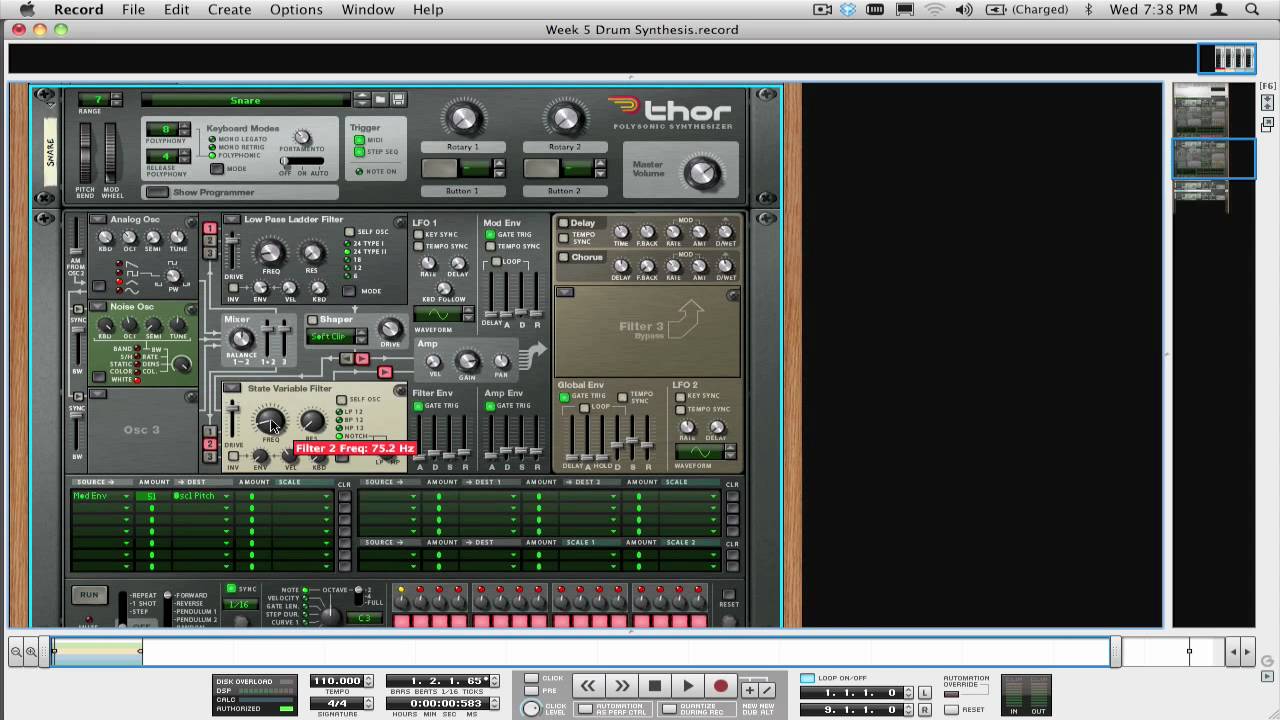The height and width of the screenshot is (720, 1280).
Task: Toggle Filter Env GATE TRIG
Action: click(419, 406)
